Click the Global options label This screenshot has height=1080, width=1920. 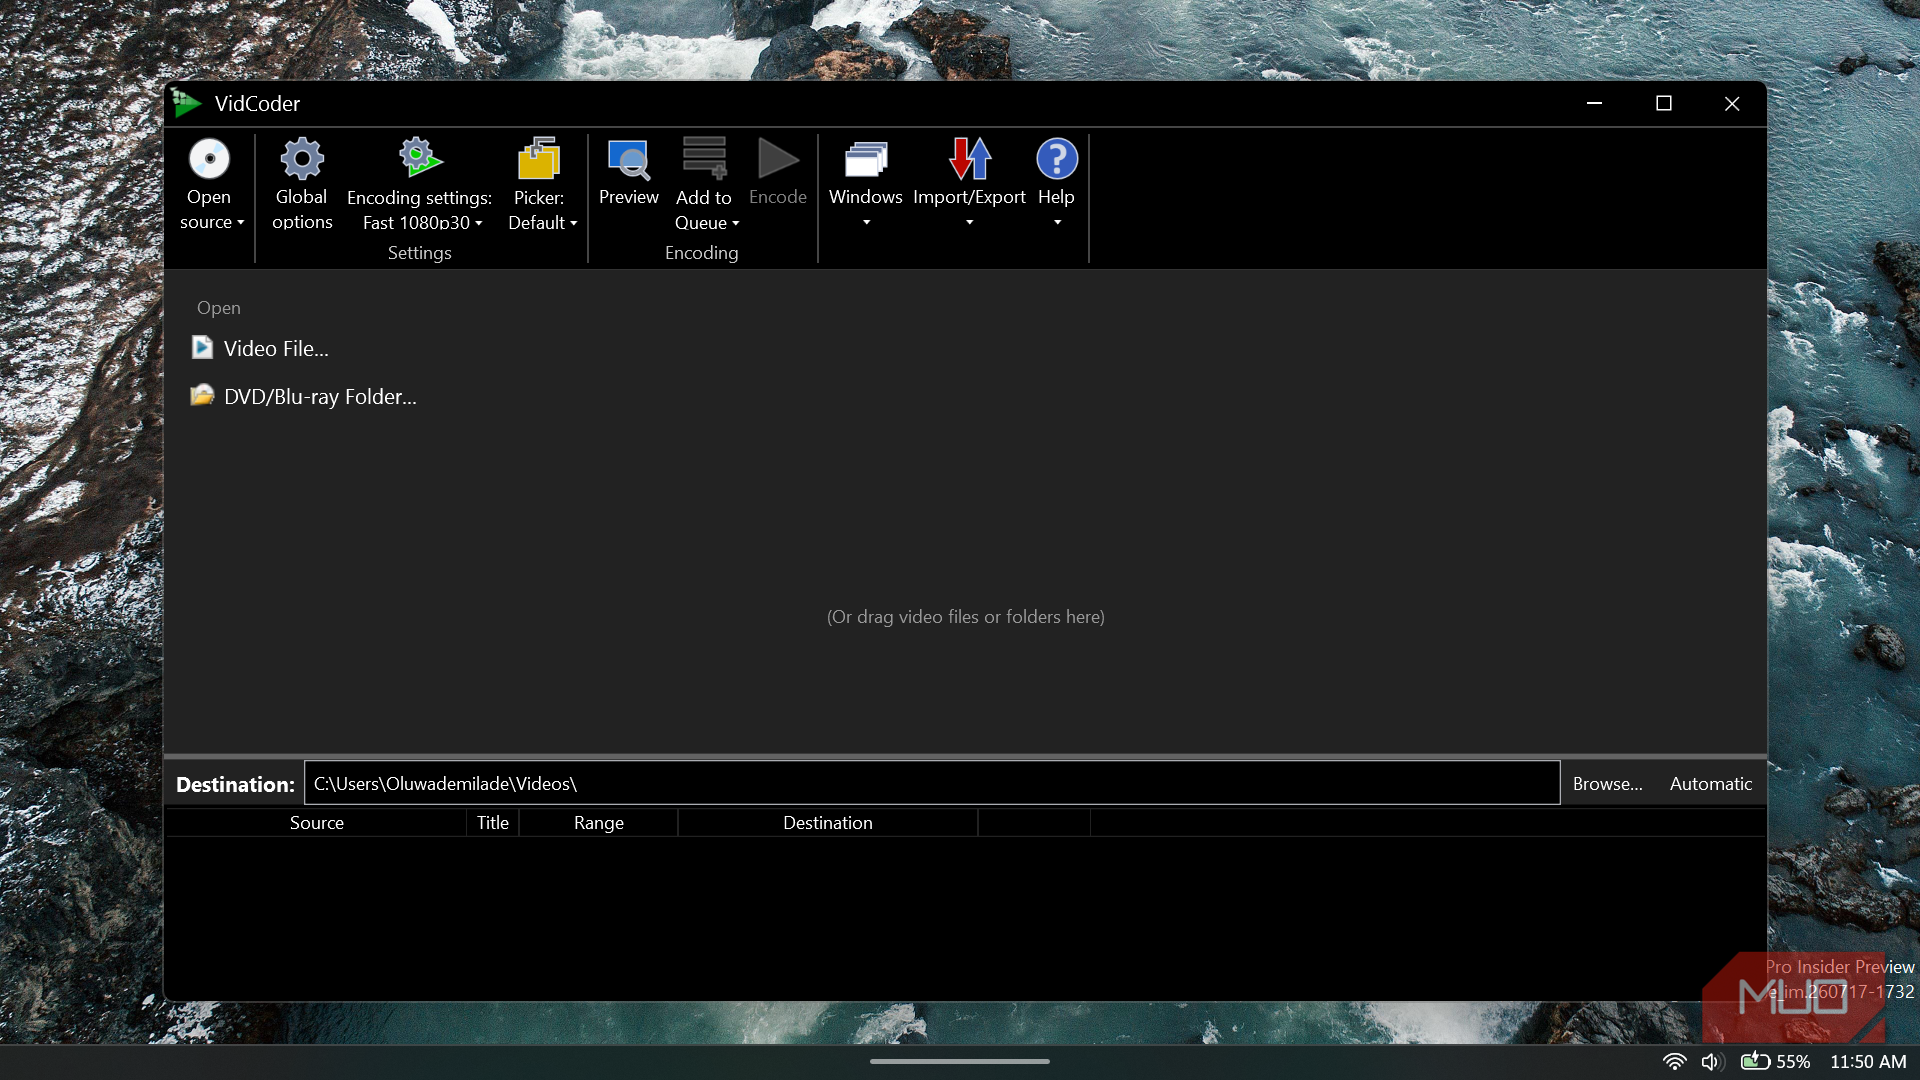click(x=302, y=210)
